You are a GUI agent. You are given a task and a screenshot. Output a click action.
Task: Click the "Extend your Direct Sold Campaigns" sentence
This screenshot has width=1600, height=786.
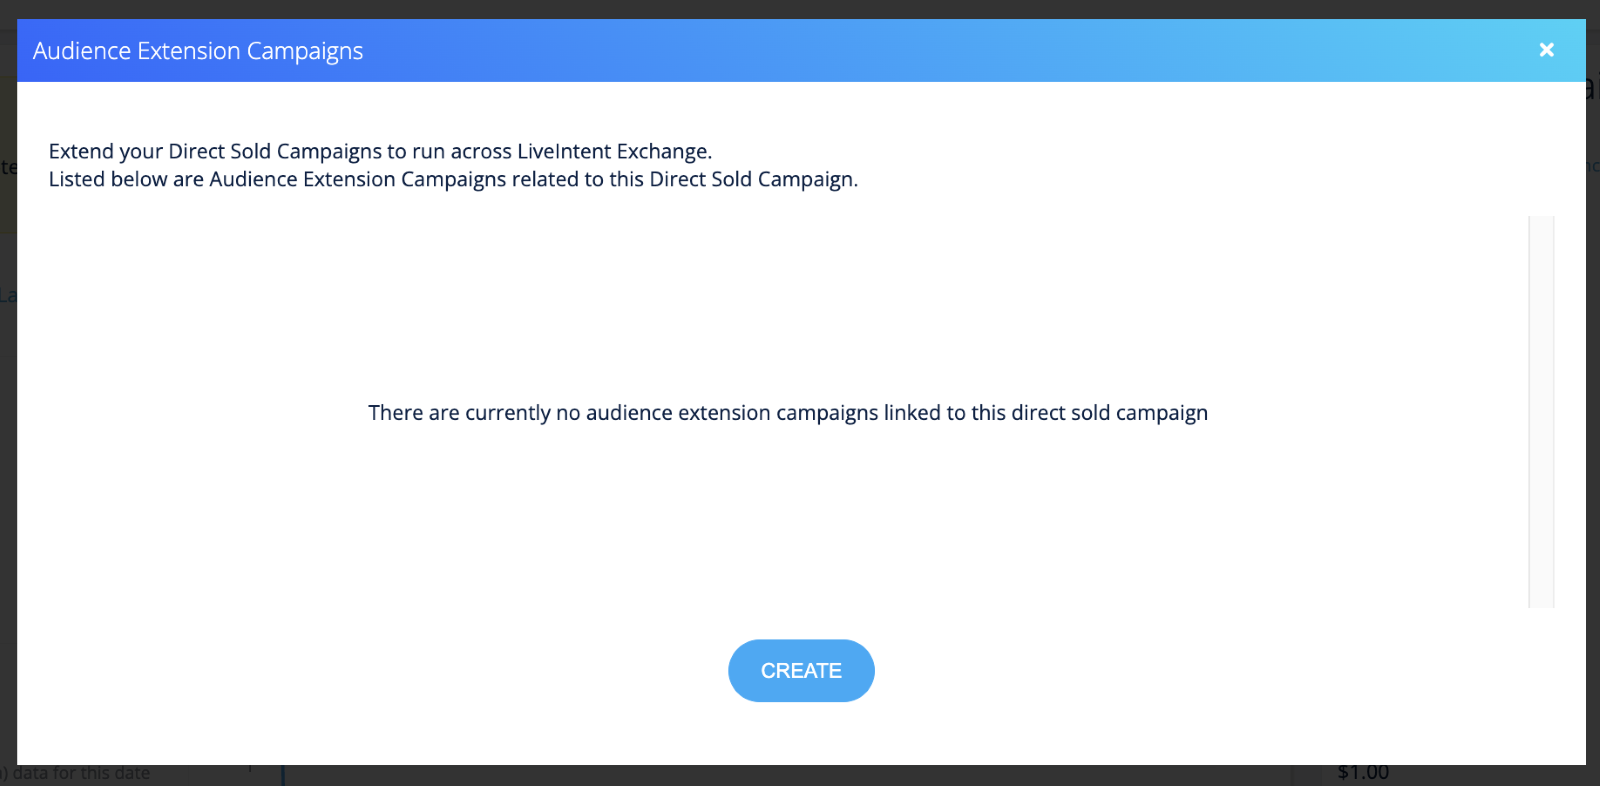coord(380,151)
